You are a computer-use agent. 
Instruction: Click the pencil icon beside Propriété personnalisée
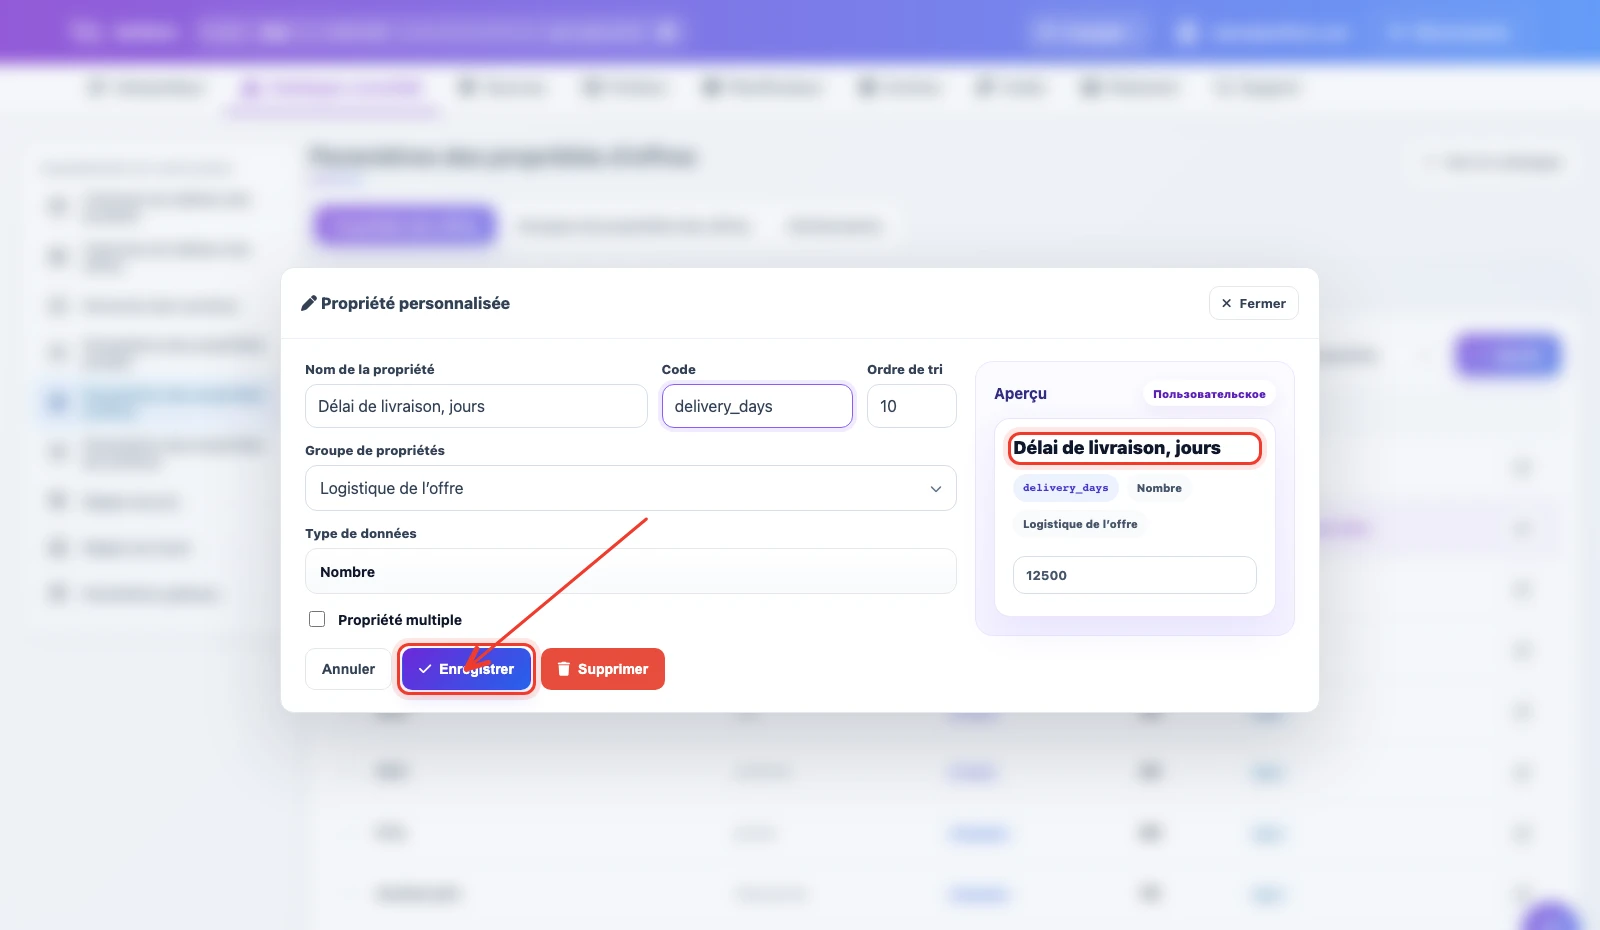coord(309,303)
